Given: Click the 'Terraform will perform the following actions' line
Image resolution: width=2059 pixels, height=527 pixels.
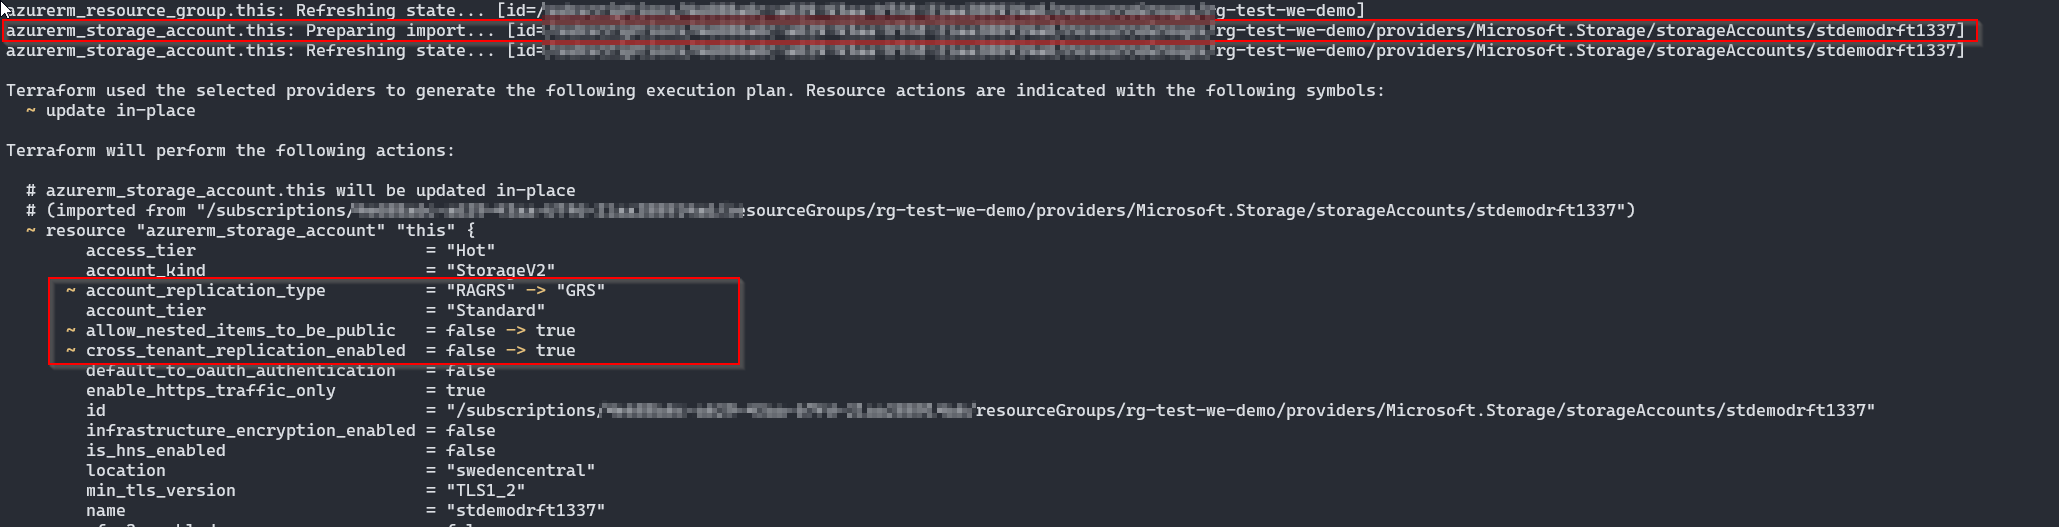Looking at the screenshot, I should point(231,151).
